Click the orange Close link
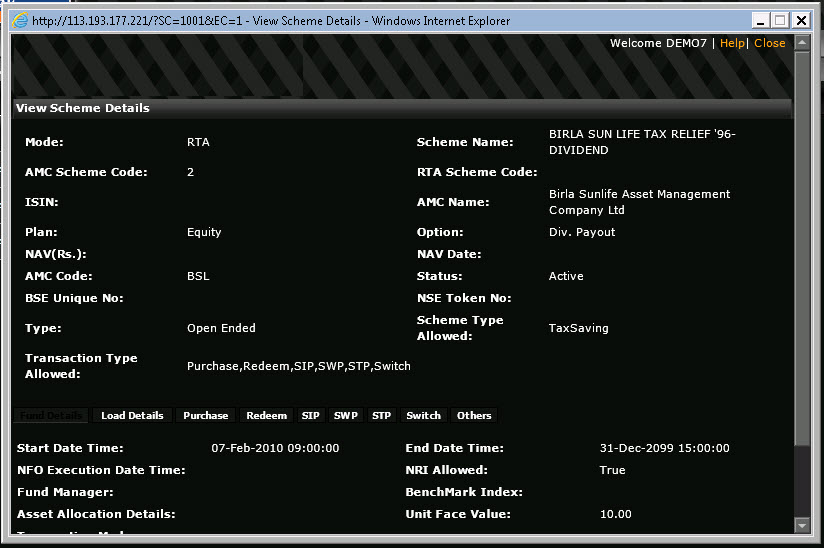 pos(769,43)
